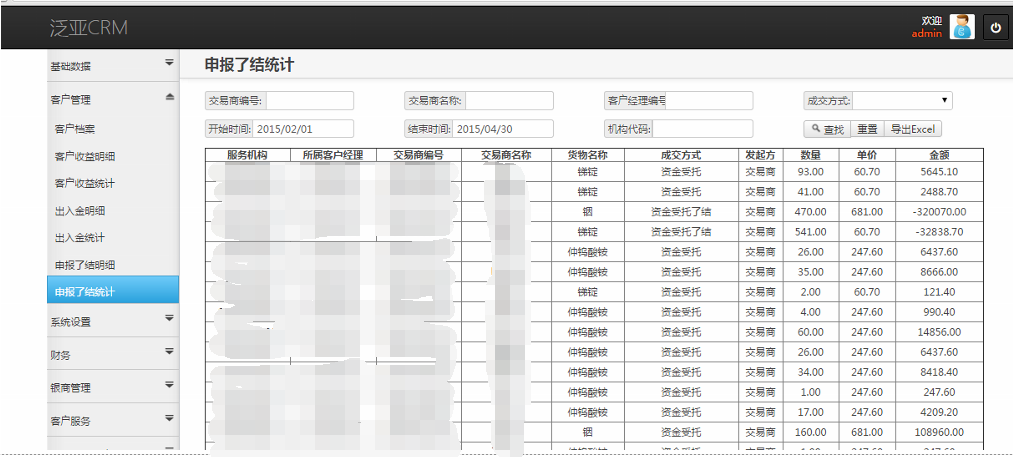Expand the 财务 sidebar section

coord(112,354)
